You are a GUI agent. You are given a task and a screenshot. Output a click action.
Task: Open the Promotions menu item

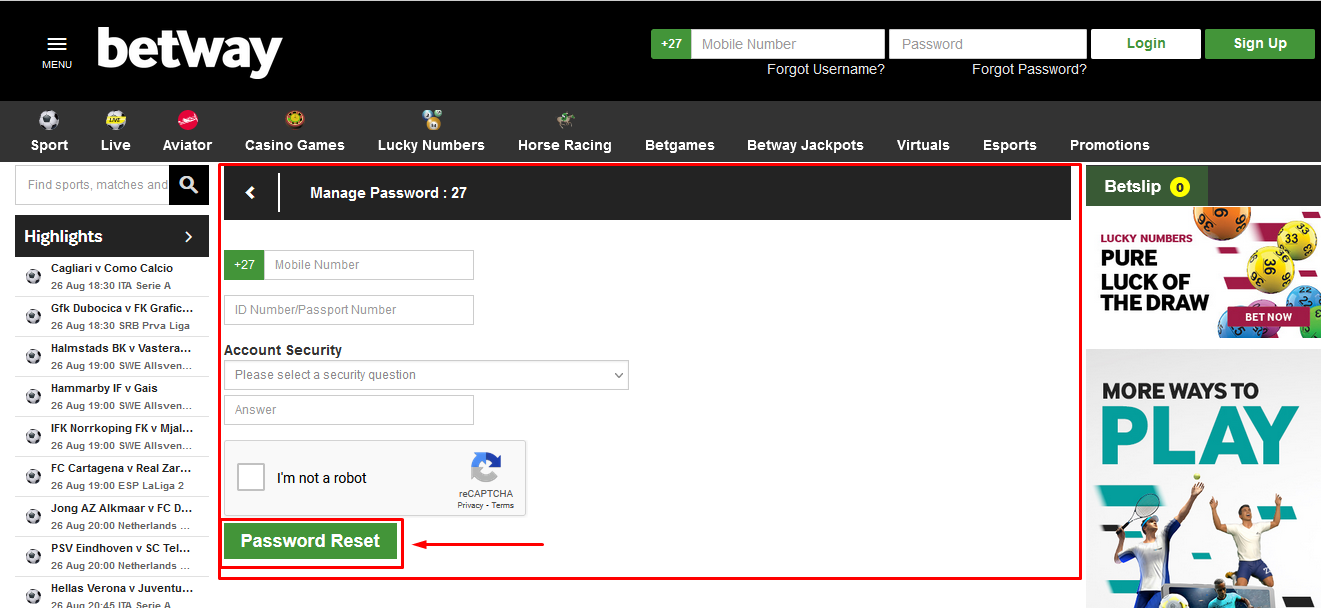pos(1109,145)
